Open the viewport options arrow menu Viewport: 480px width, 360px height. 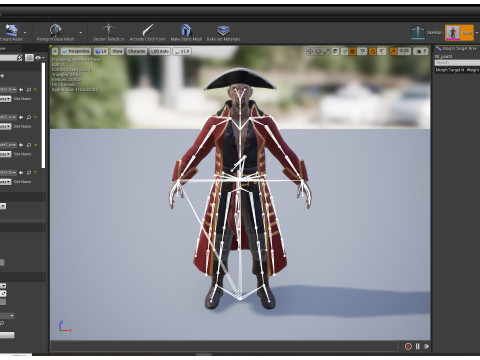55,51
